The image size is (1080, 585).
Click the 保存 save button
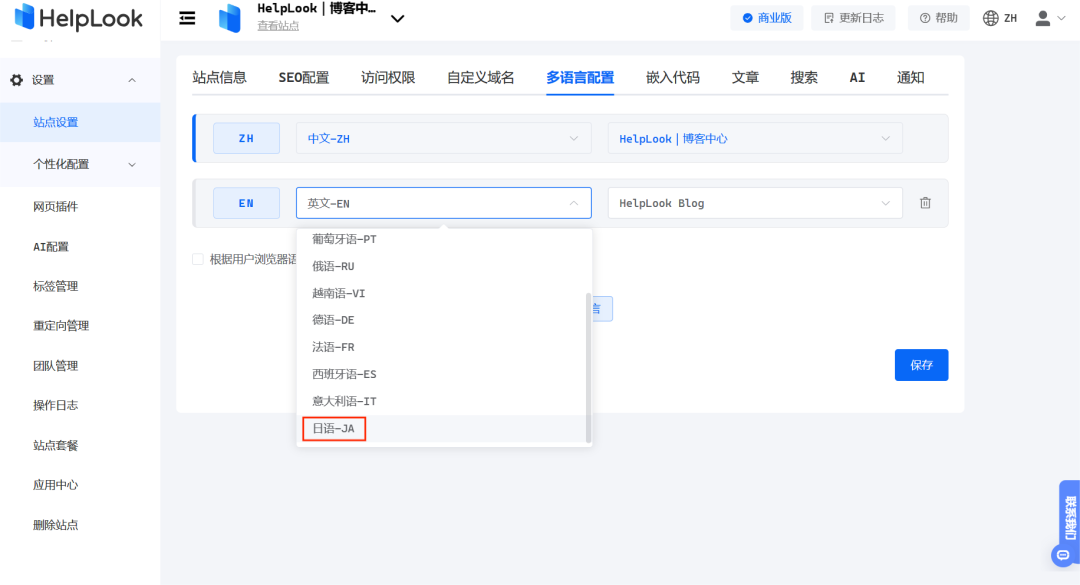tap(921, 364)
